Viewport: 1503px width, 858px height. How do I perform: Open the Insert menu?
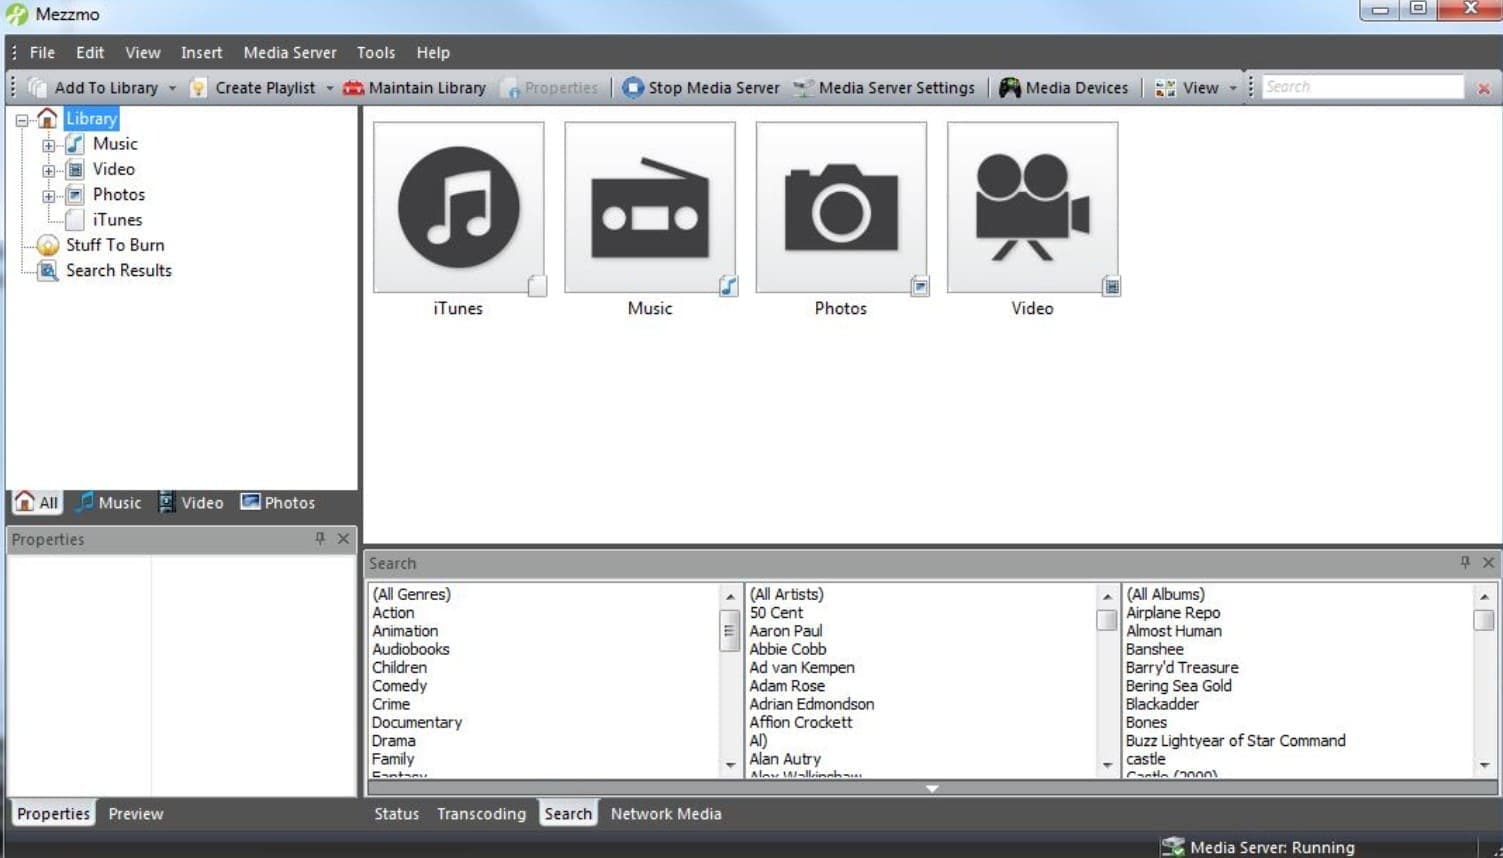tap(202, 53)
